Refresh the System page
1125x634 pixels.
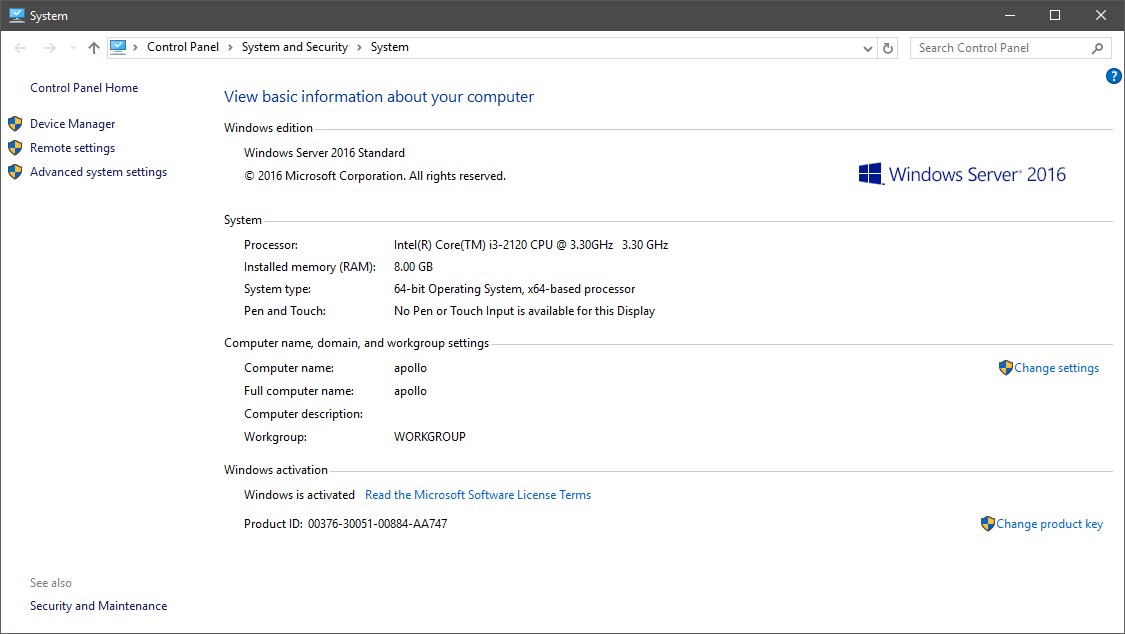(x=888, y=48)
